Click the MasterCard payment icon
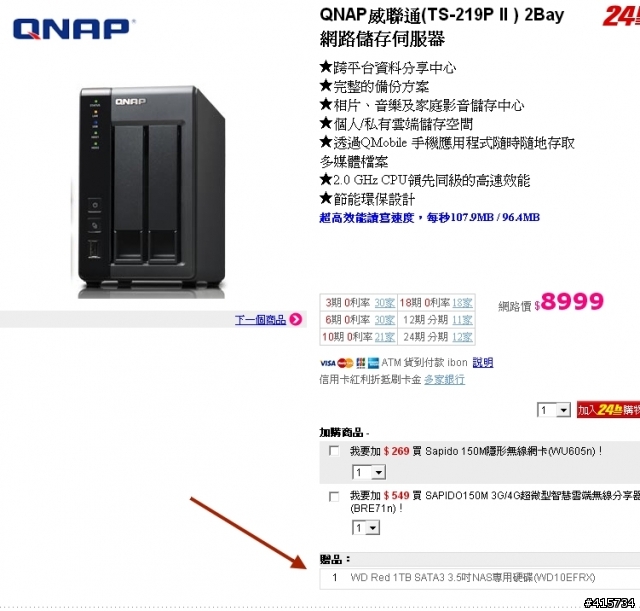This screenshot has width=640, height=611. click(346, 363)
